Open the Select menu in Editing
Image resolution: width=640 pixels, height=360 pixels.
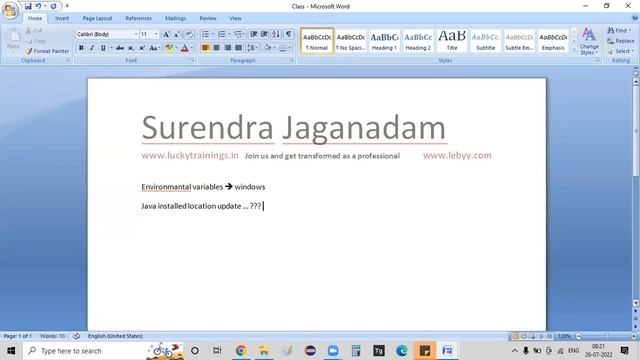point(621,51)
